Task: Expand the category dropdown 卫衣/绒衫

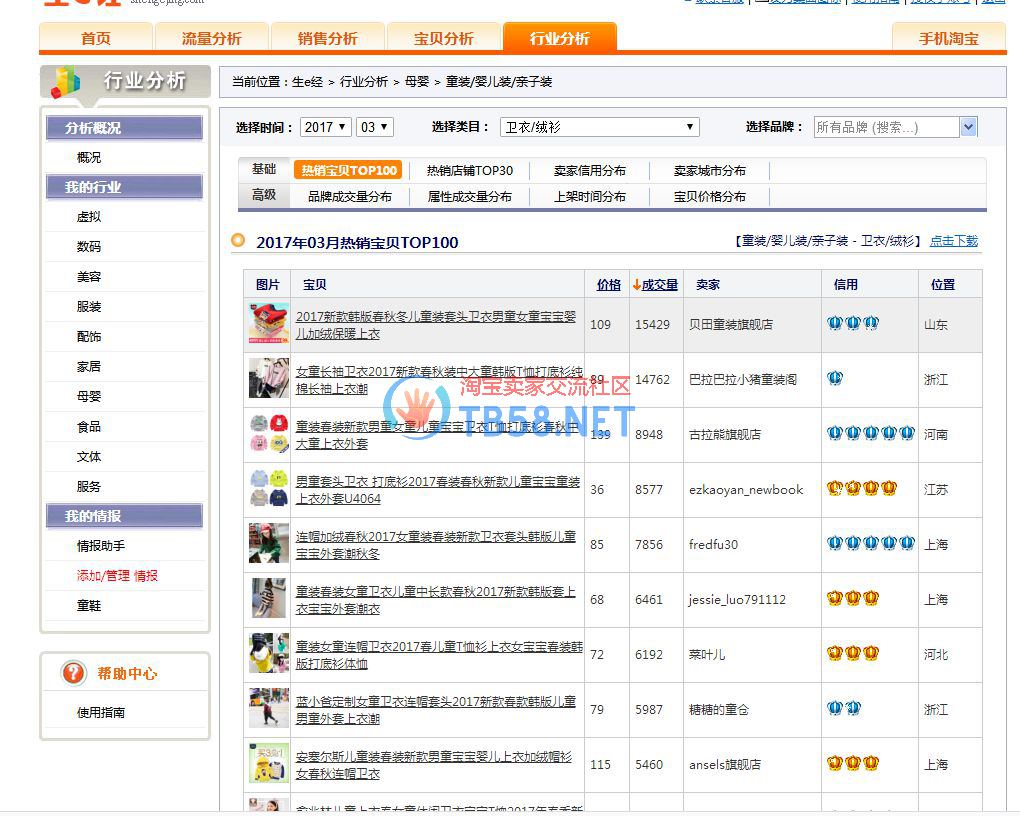Action: click(x=599, y=127)
